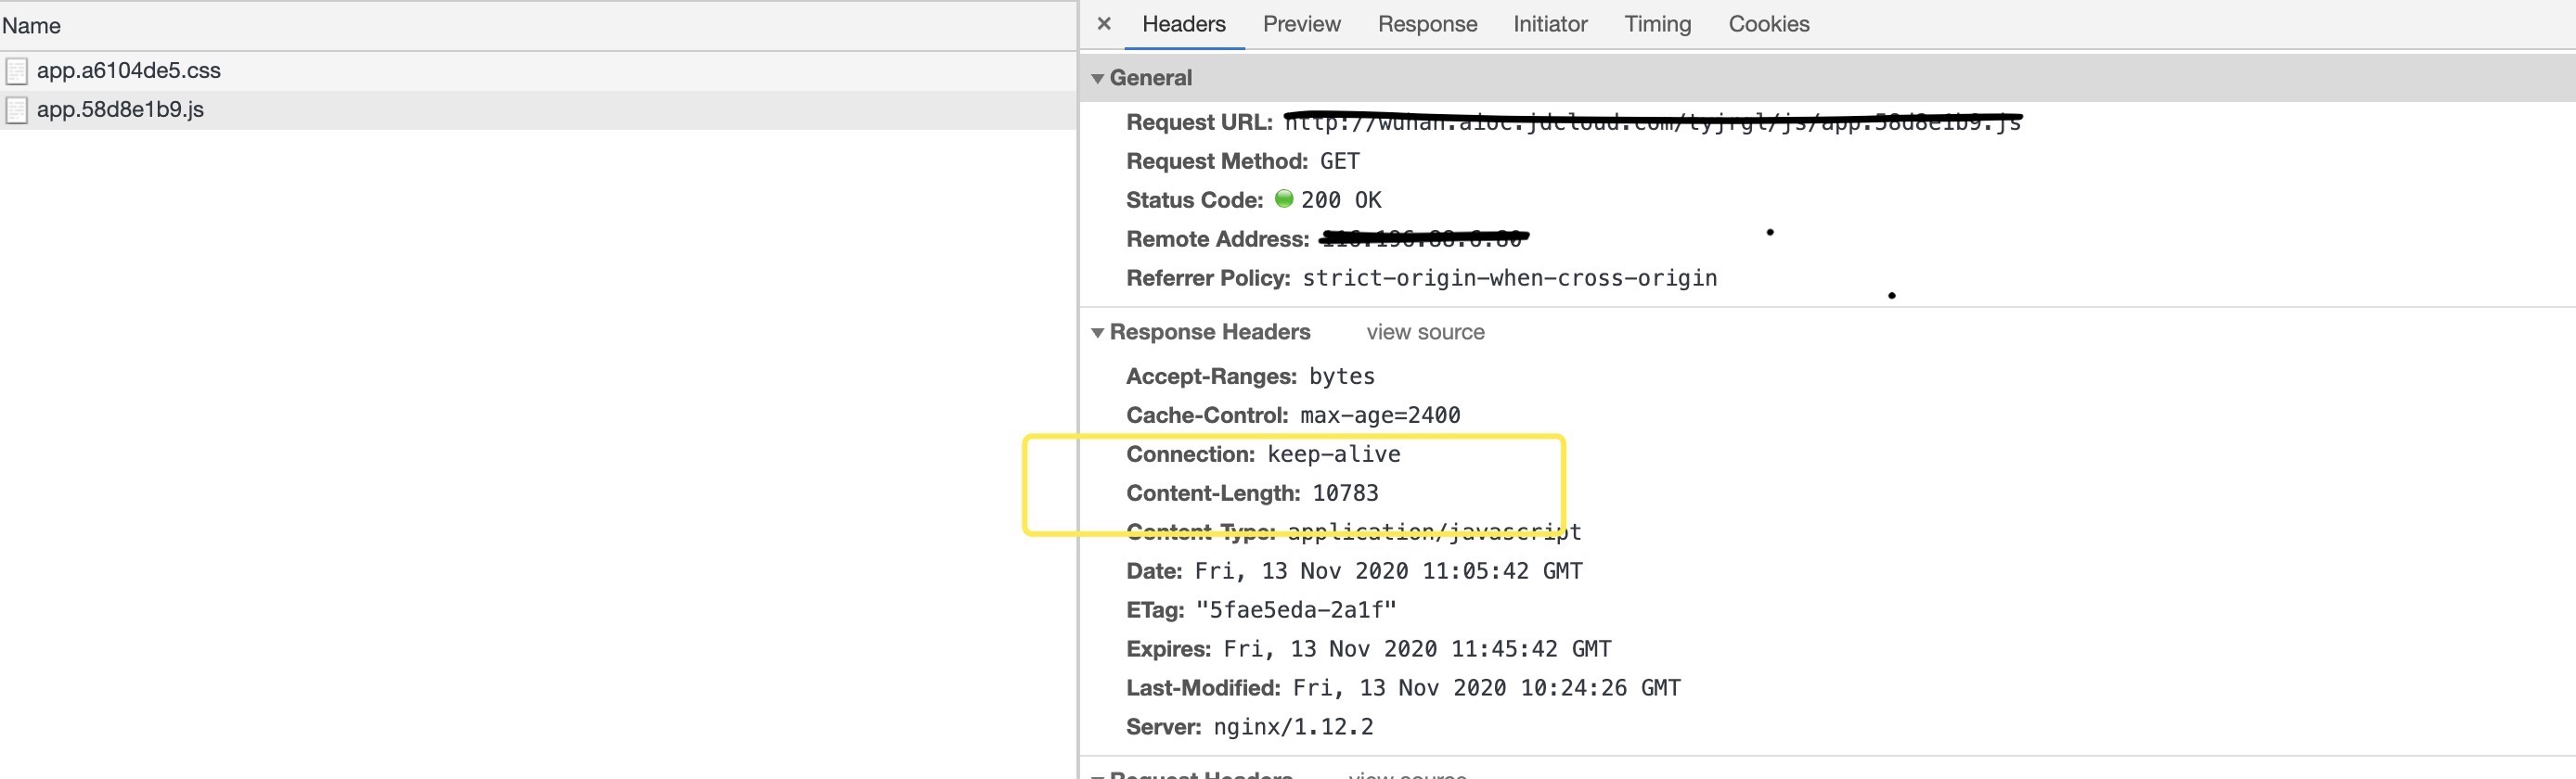Click the Response Headers section title
The width and height of the screenshot is (2576, 779).
1210,332
